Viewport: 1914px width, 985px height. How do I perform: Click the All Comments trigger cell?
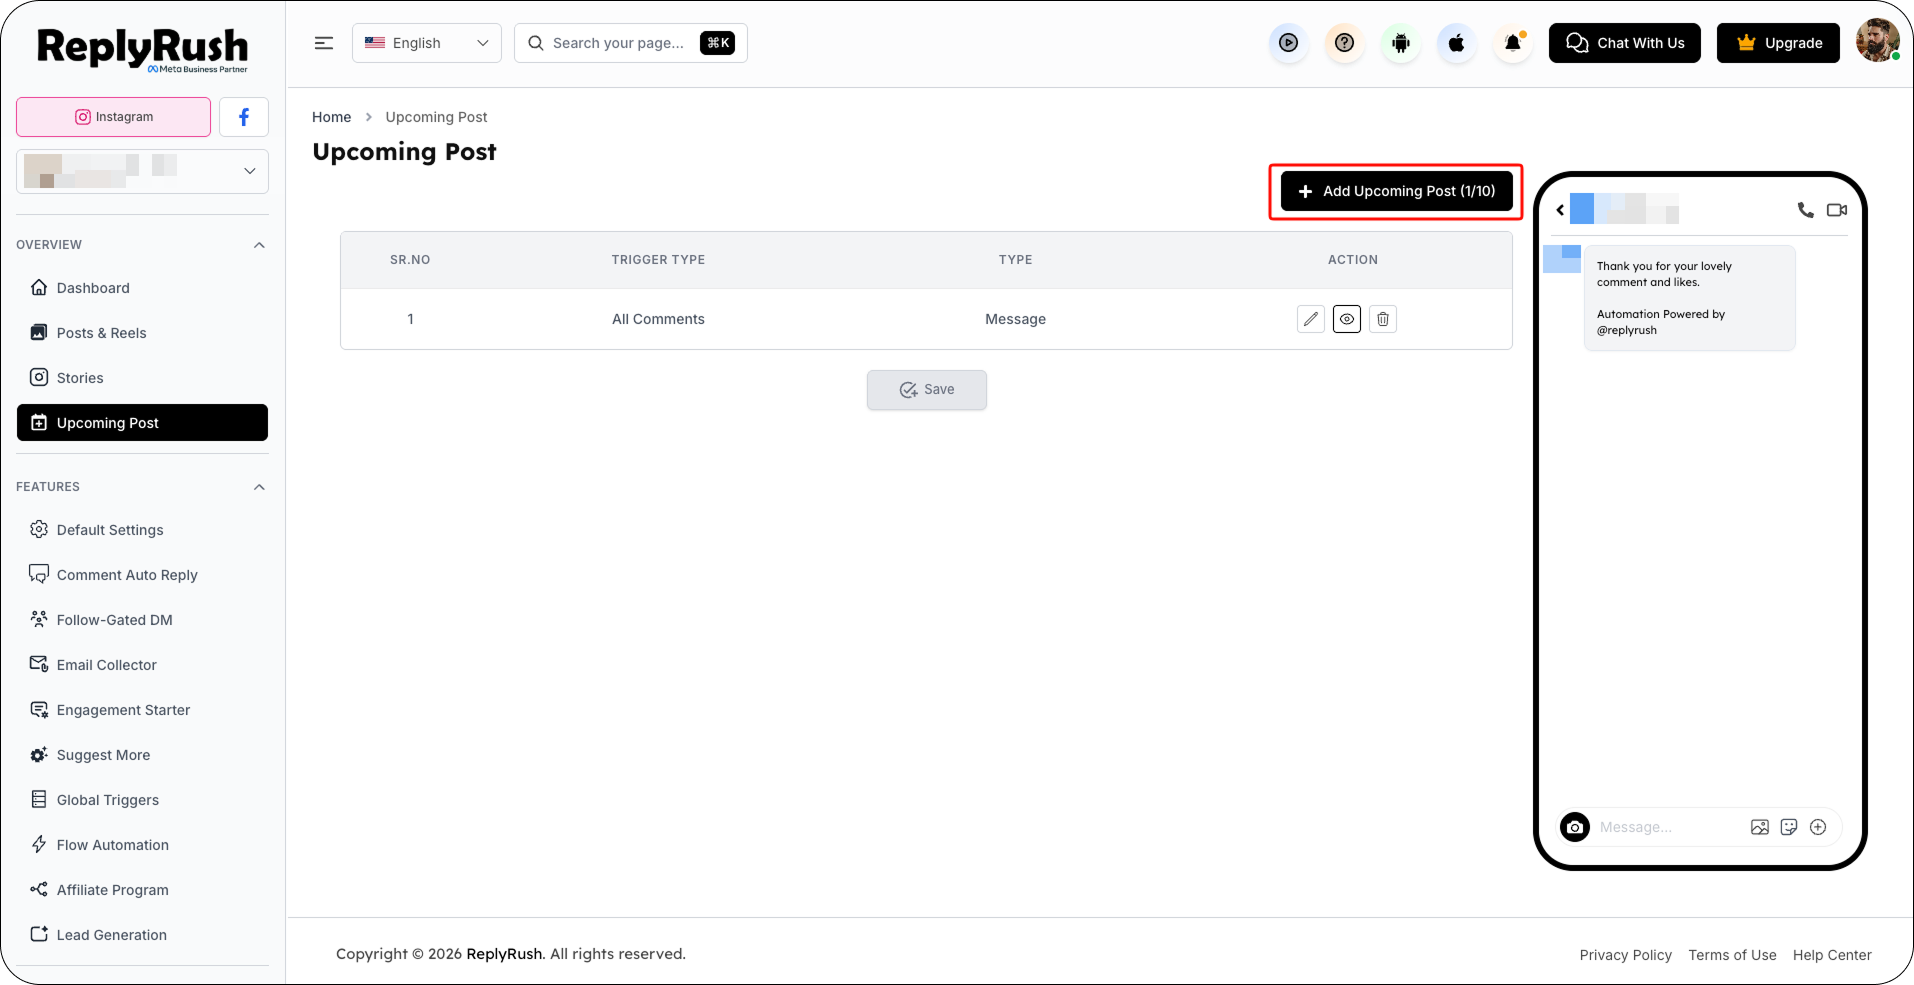point(658,319)
